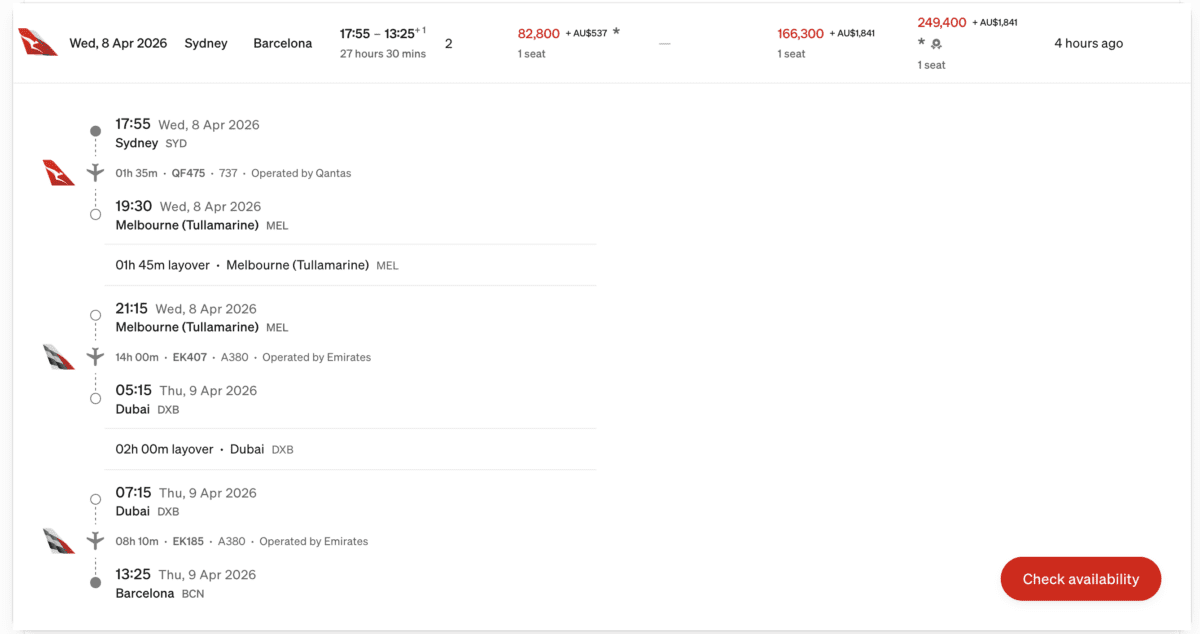Select the 82,800 points fare option
Image resolution: width=1200 pixels, height=634 pixels.
(x=539, y=33)
